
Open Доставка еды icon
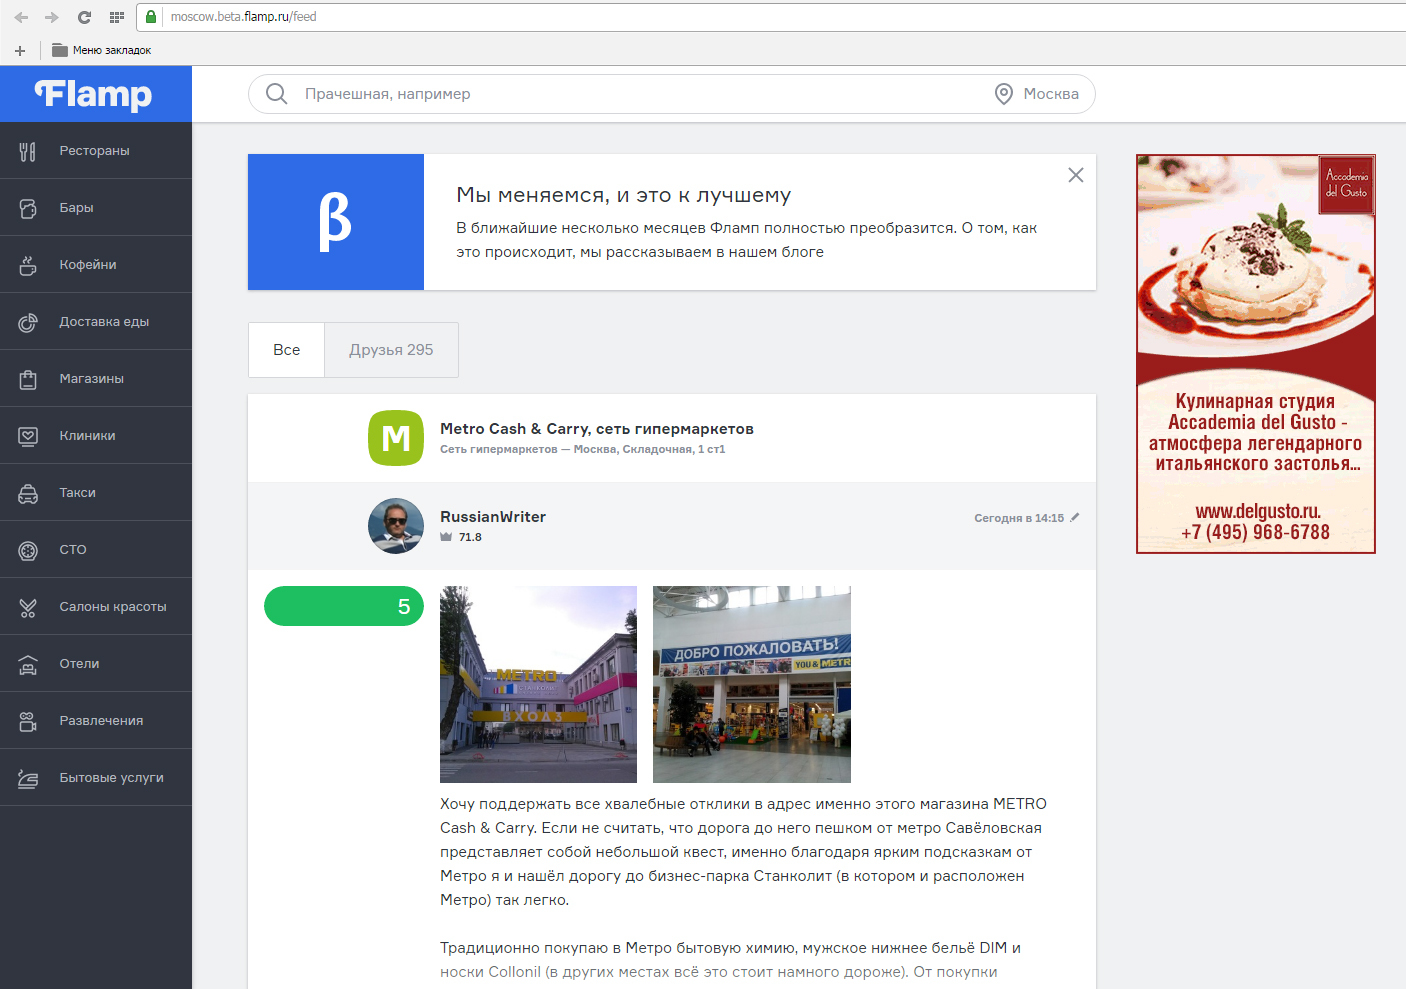coord(28,322)
